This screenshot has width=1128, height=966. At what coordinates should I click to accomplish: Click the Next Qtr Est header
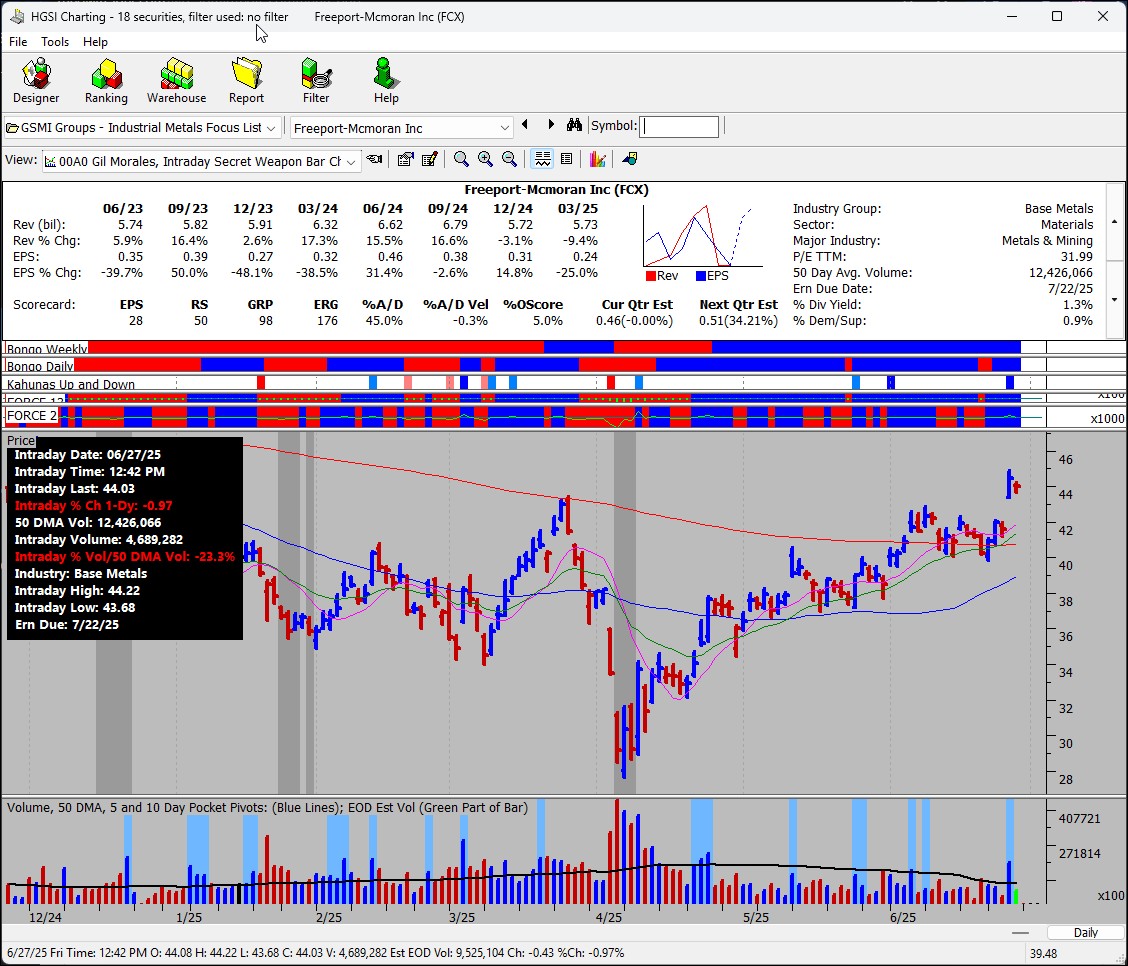tap(739, 304)
